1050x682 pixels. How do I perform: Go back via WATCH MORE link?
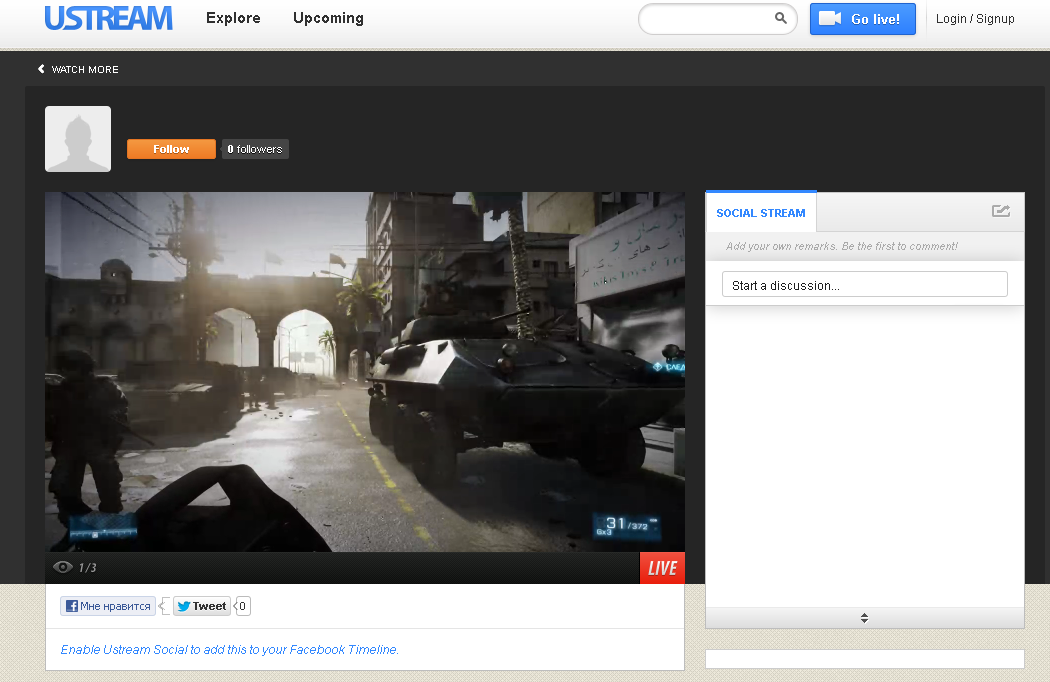[x=78, y=69]
